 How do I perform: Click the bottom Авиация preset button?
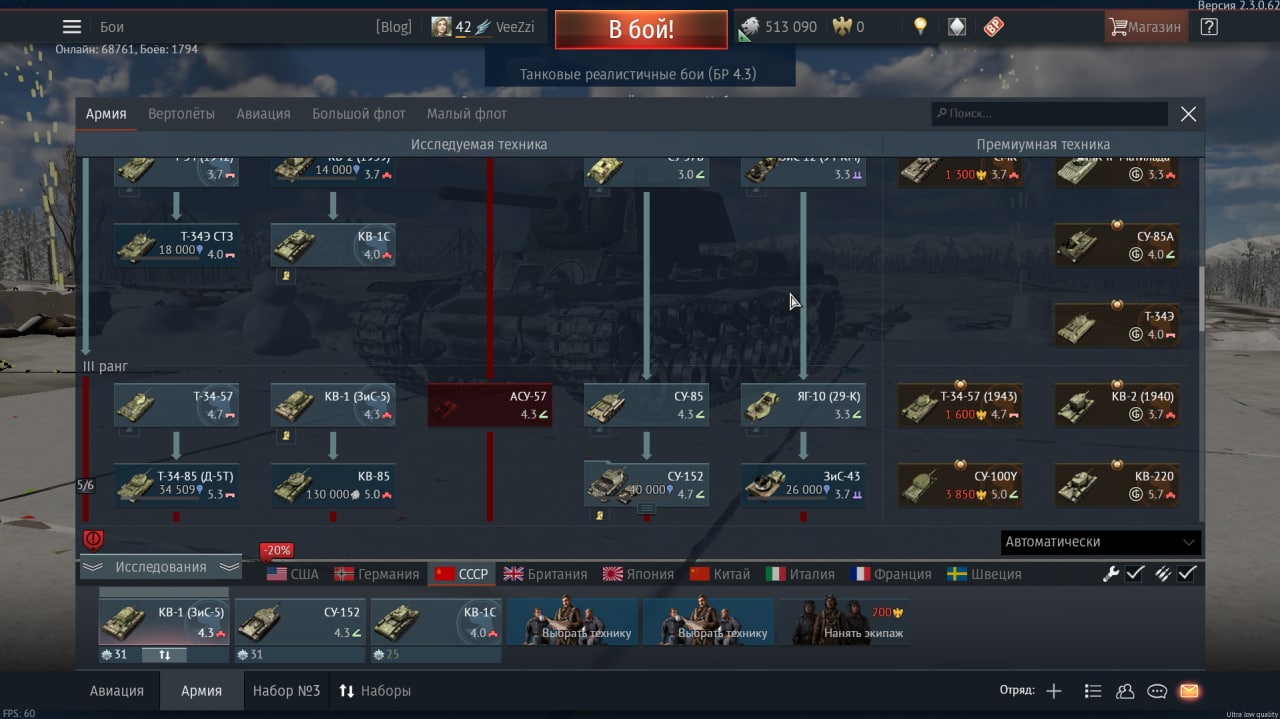click(x=117, y=691)
